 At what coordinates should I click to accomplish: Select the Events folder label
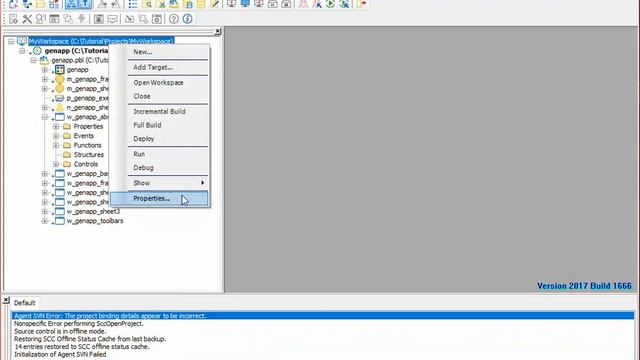[x=84, y=136]
